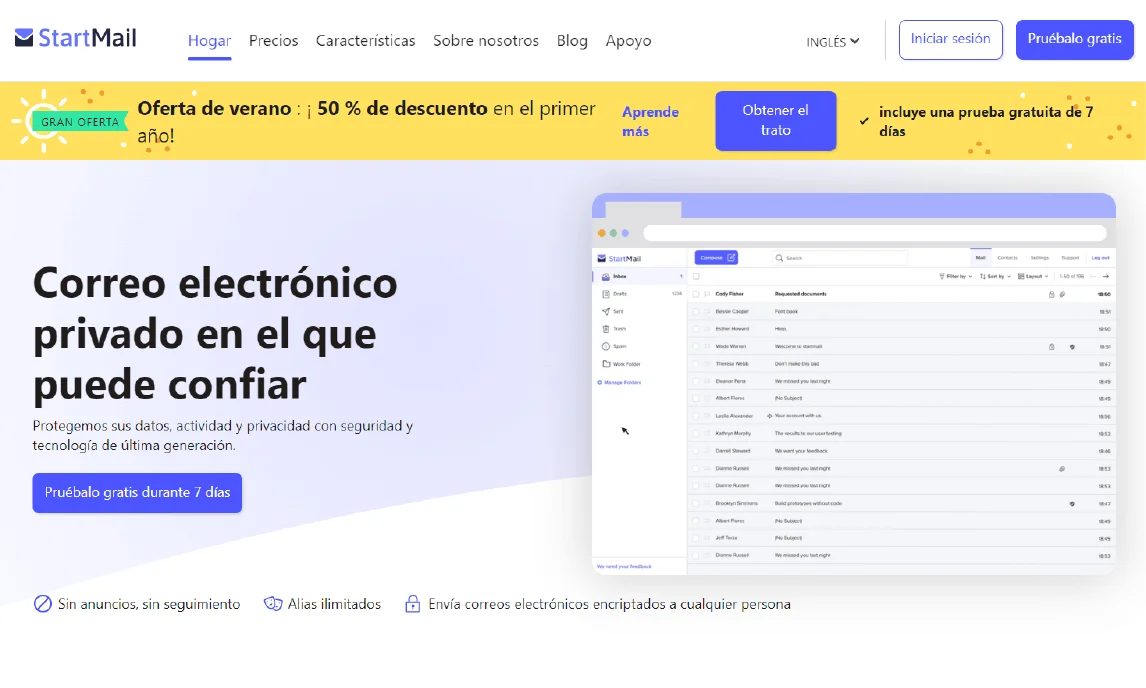
Task: Click the mask icon beside Alias ilimitados
Action: 272,604
